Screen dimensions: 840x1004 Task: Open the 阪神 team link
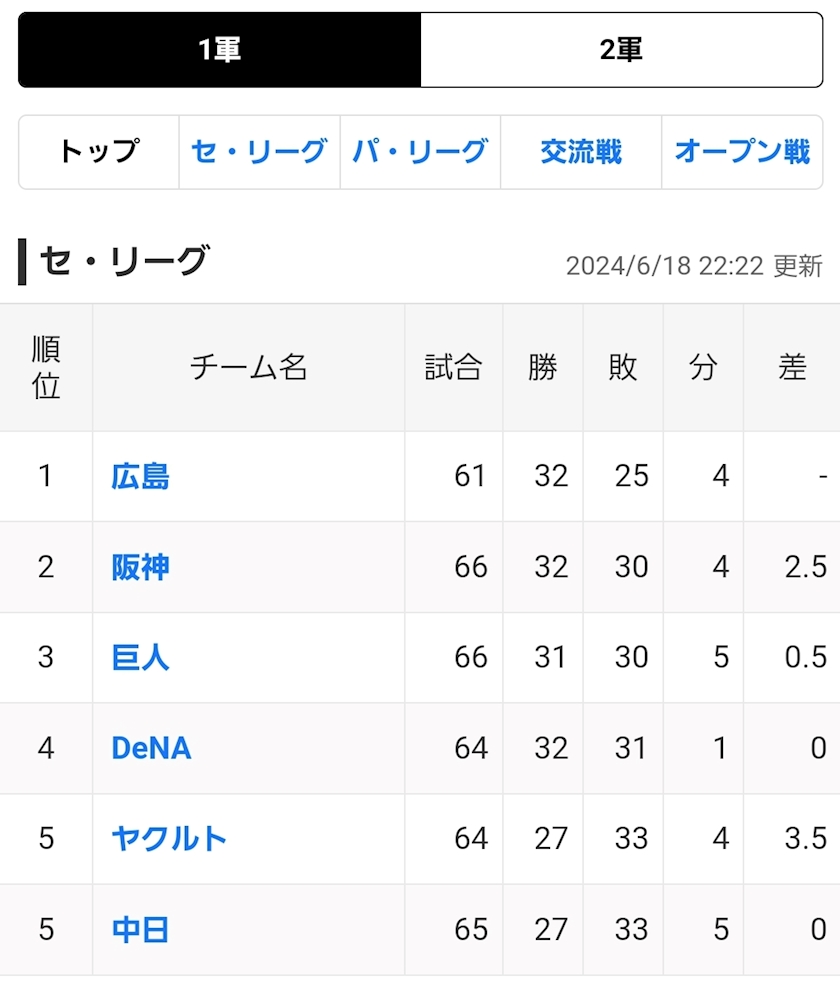(141, 567)
